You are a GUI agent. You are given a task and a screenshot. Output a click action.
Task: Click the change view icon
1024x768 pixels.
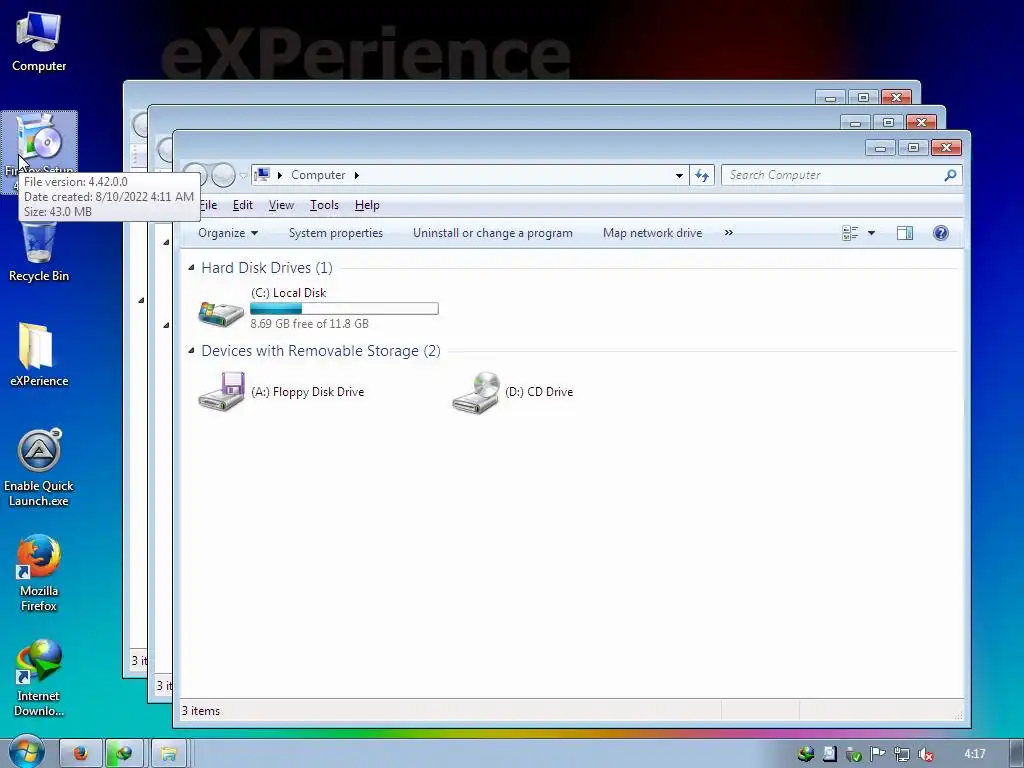point(850,233)
